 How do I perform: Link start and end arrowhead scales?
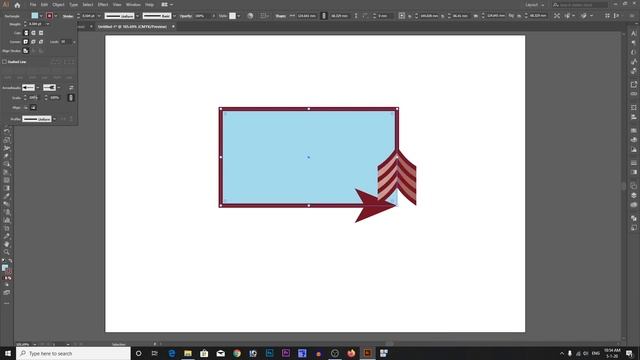pyautogui.click(x=71, y=98)
